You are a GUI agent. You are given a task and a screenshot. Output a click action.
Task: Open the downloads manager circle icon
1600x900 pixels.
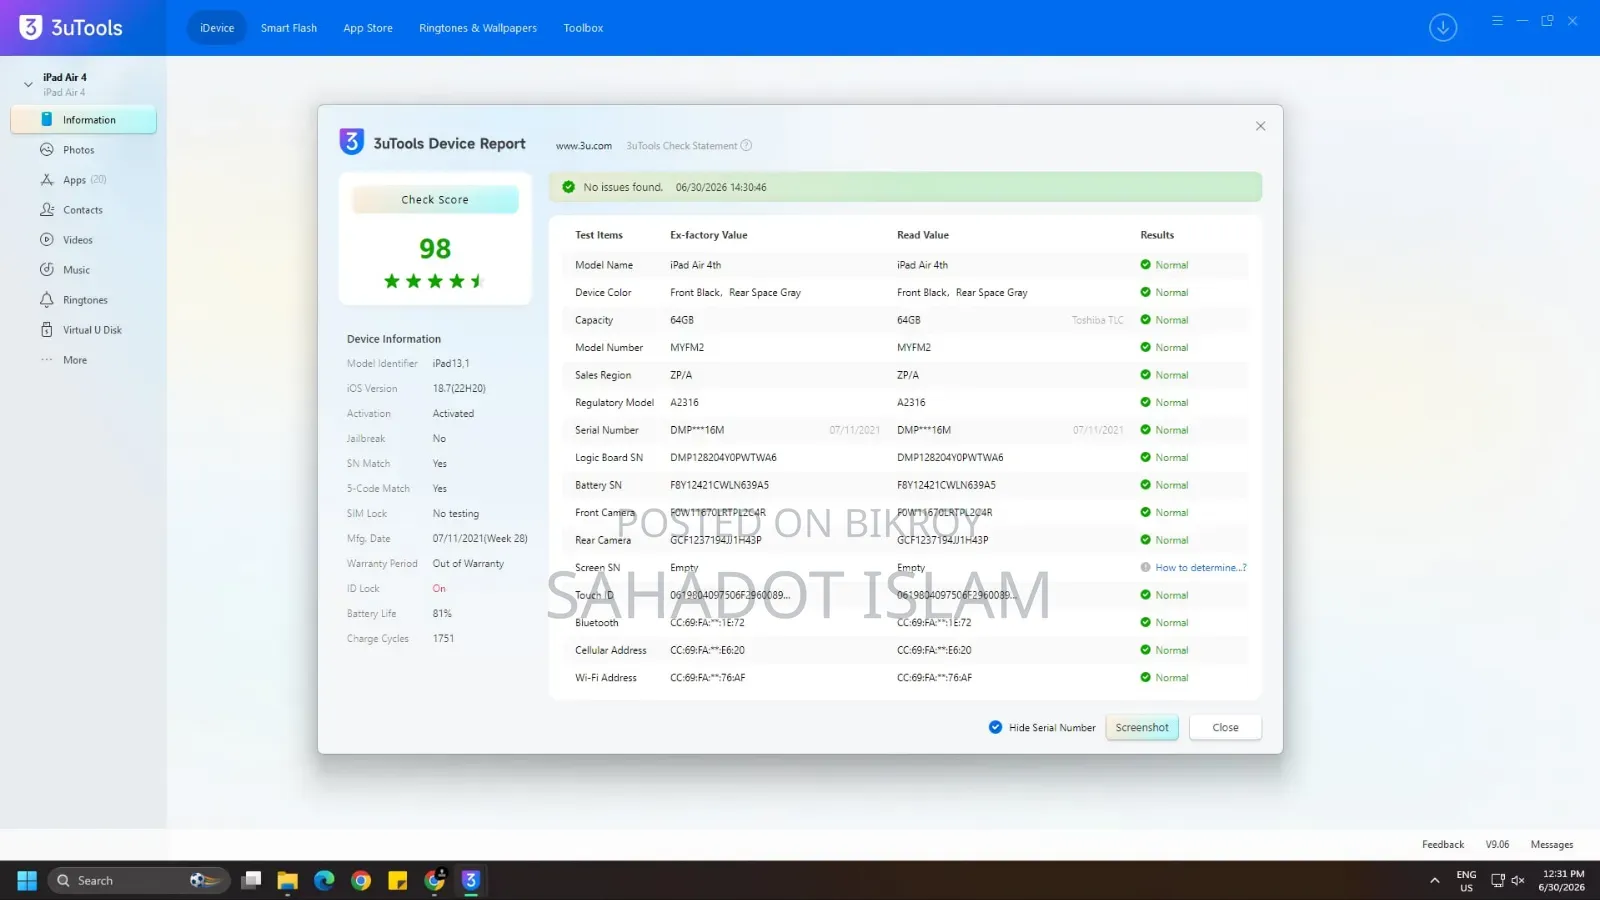(1442, 28)
